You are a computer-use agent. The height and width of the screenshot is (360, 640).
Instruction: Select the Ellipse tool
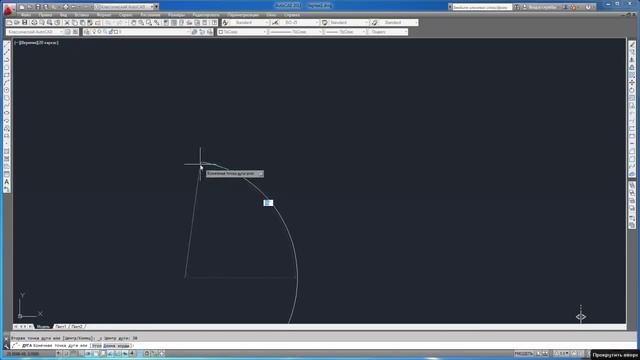pyautogui.click(x=7, y=113)
